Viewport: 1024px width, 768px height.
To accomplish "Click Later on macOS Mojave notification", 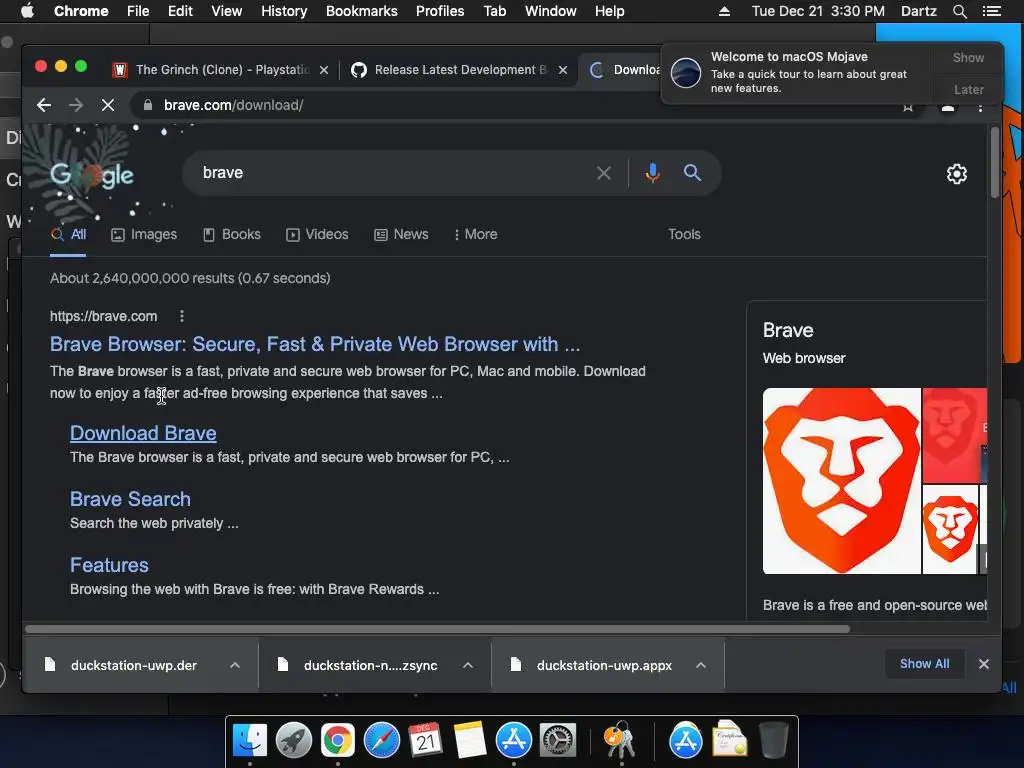I will 968,90.
